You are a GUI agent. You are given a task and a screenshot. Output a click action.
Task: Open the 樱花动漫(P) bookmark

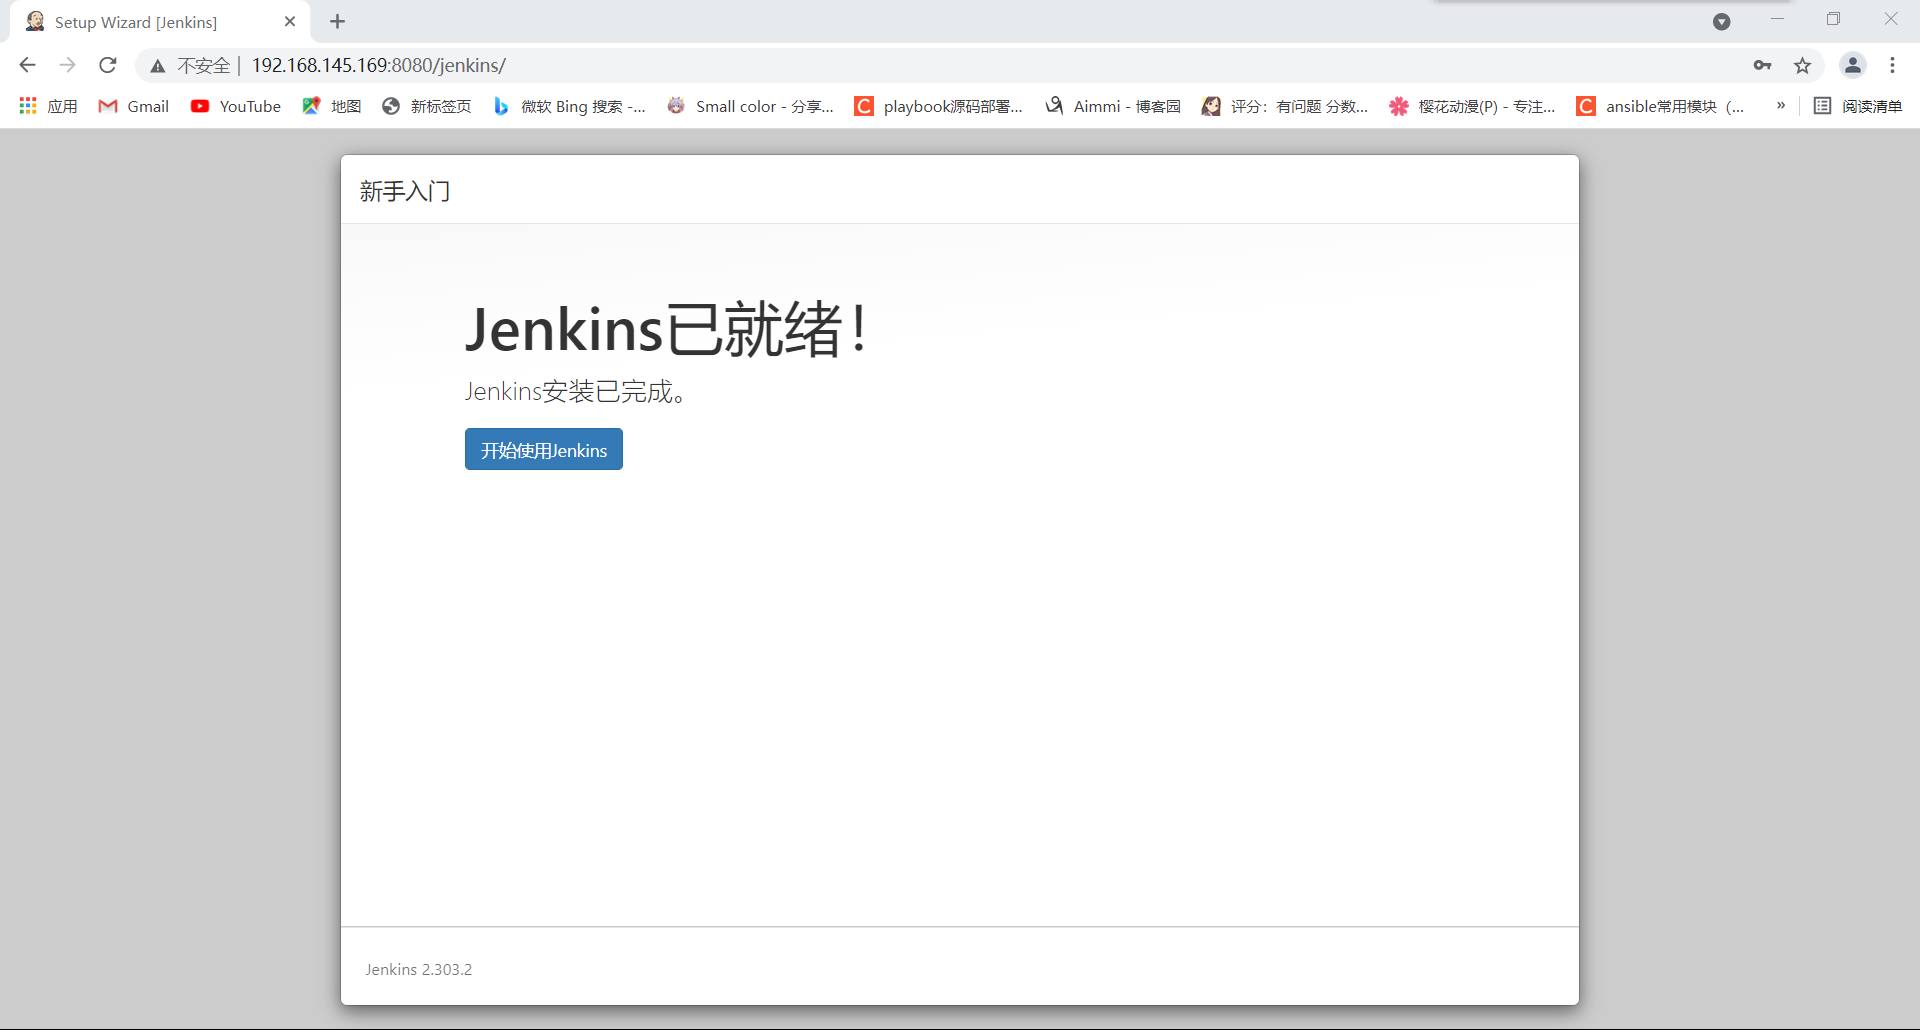coord(1473,106)
